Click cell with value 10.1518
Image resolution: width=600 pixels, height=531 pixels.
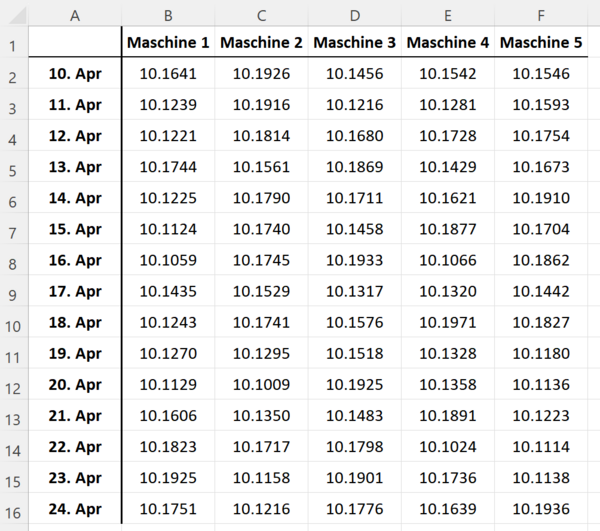[355, 353]
